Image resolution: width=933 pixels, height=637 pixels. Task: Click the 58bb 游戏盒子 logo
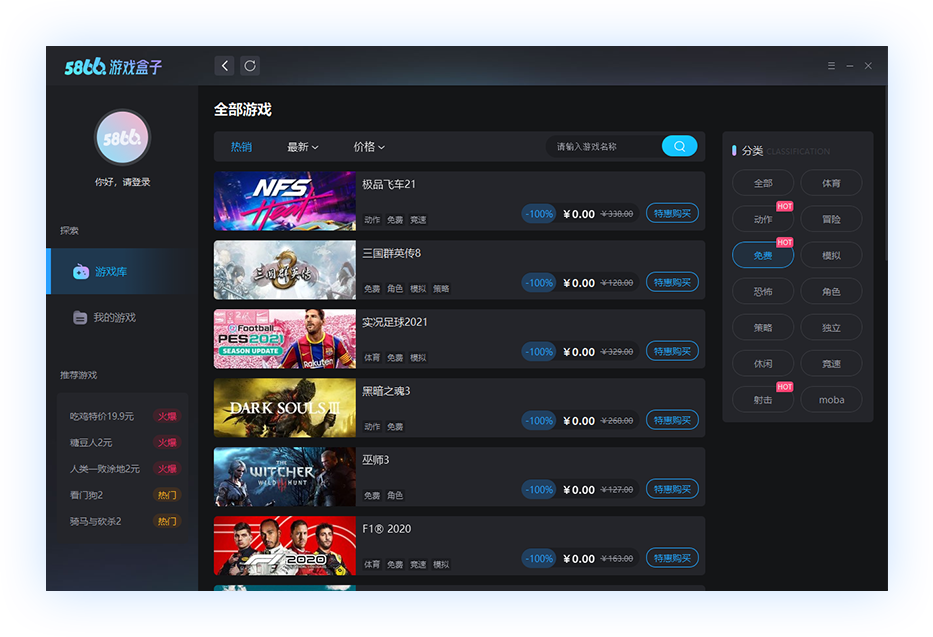tap(113, 67)
